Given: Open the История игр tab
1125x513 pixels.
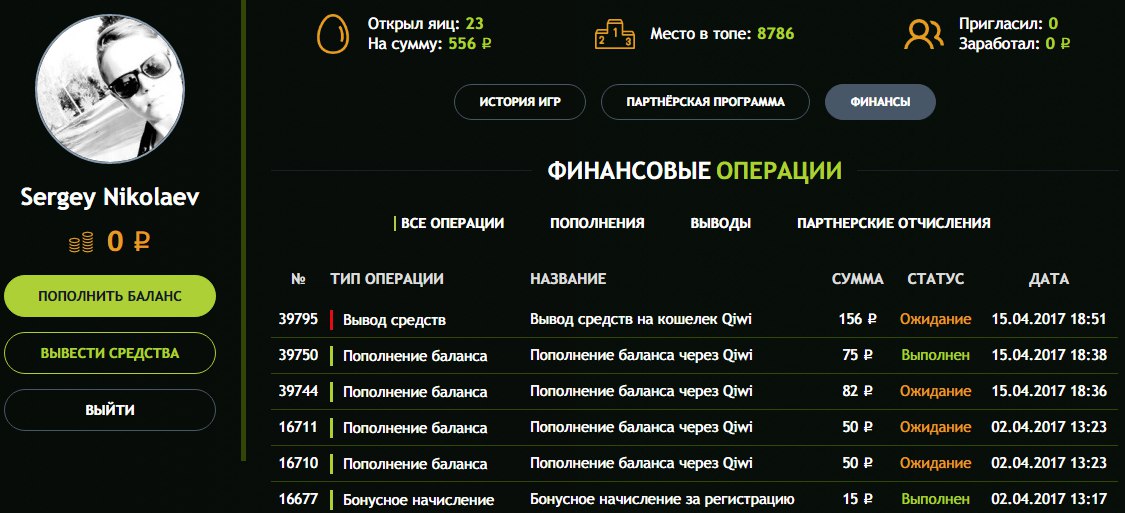Looking at the screenshot, I should 520,102.
